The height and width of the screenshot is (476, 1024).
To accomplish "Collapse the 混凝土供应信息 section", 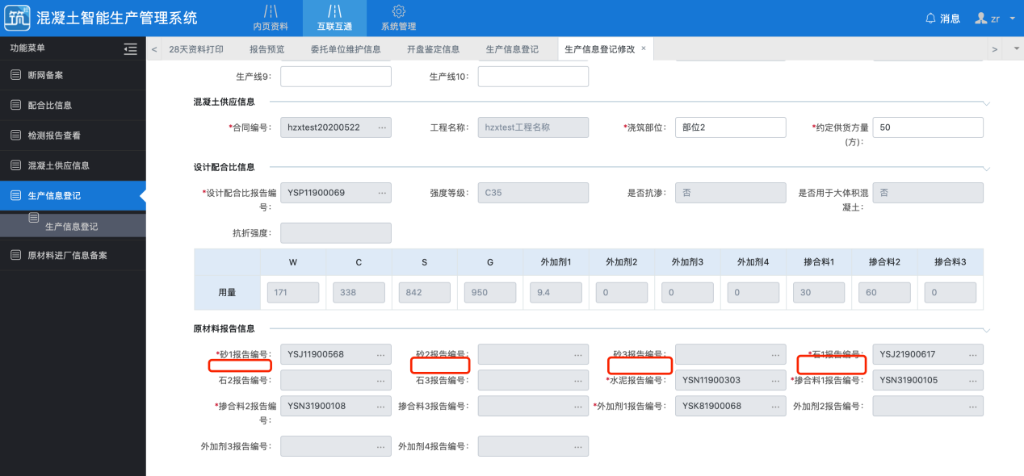I will pos(986,103).
